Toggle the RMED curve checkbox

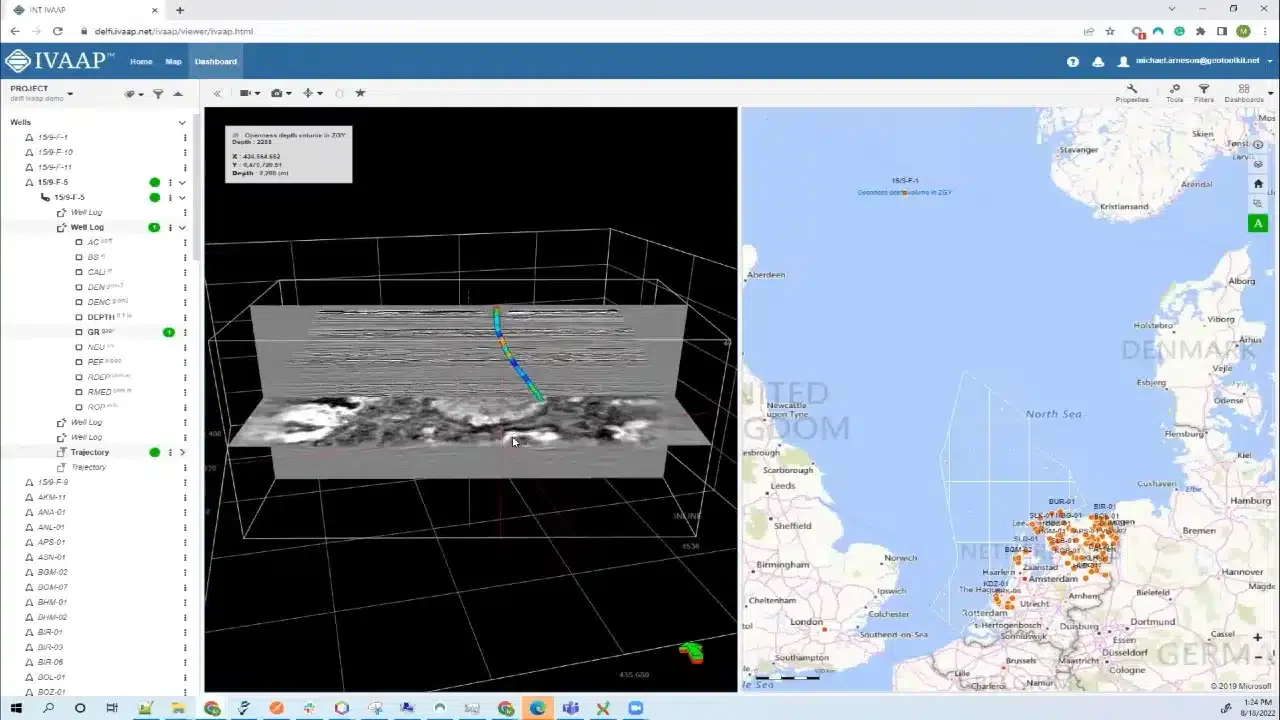pyautogui.click(x=80, y=392)
